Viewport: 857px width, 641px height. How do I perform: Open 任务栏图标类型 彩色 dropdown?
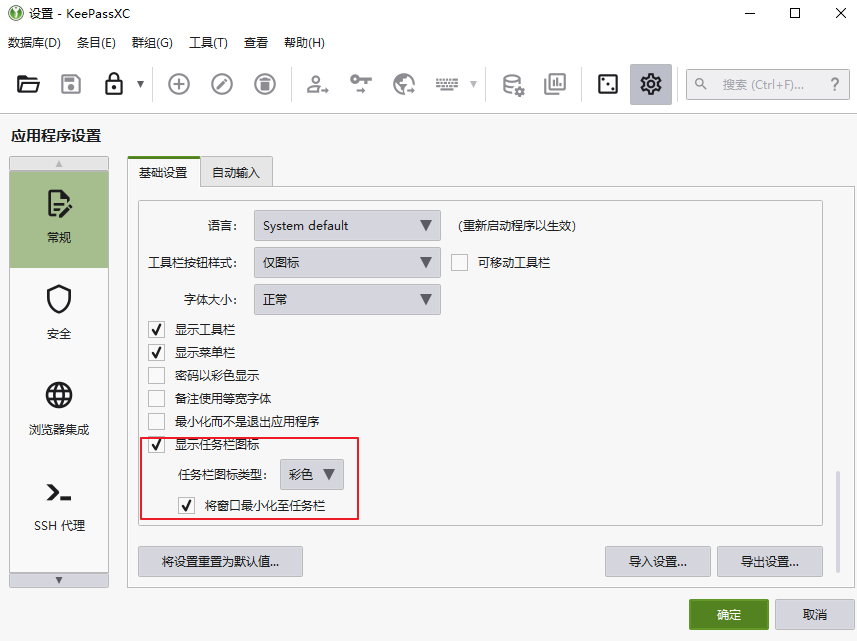click(x=312, y=474)
